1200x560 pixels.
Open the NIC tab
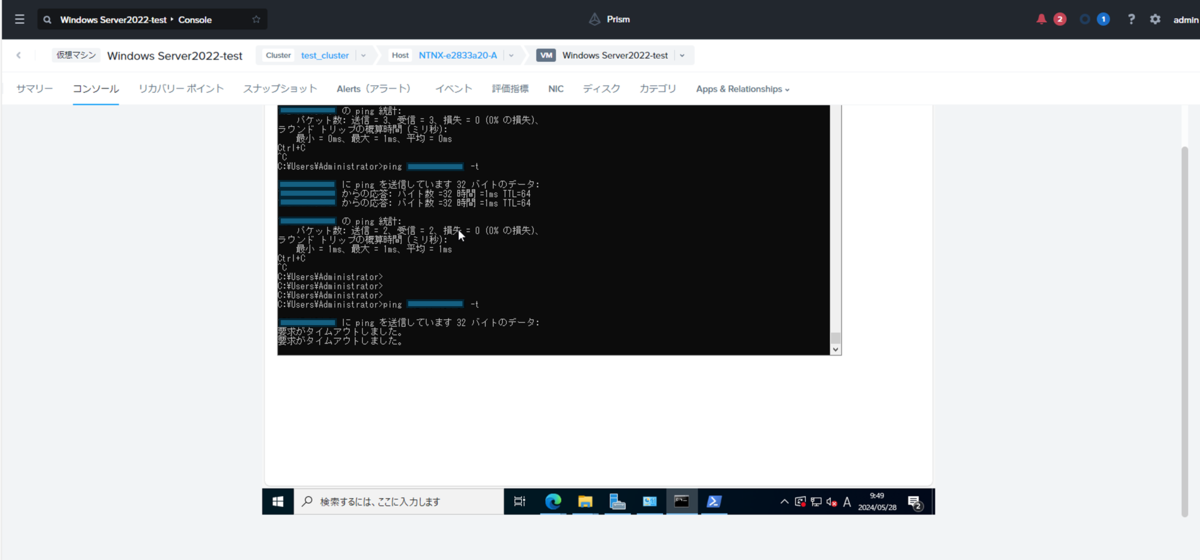[556, 89]
